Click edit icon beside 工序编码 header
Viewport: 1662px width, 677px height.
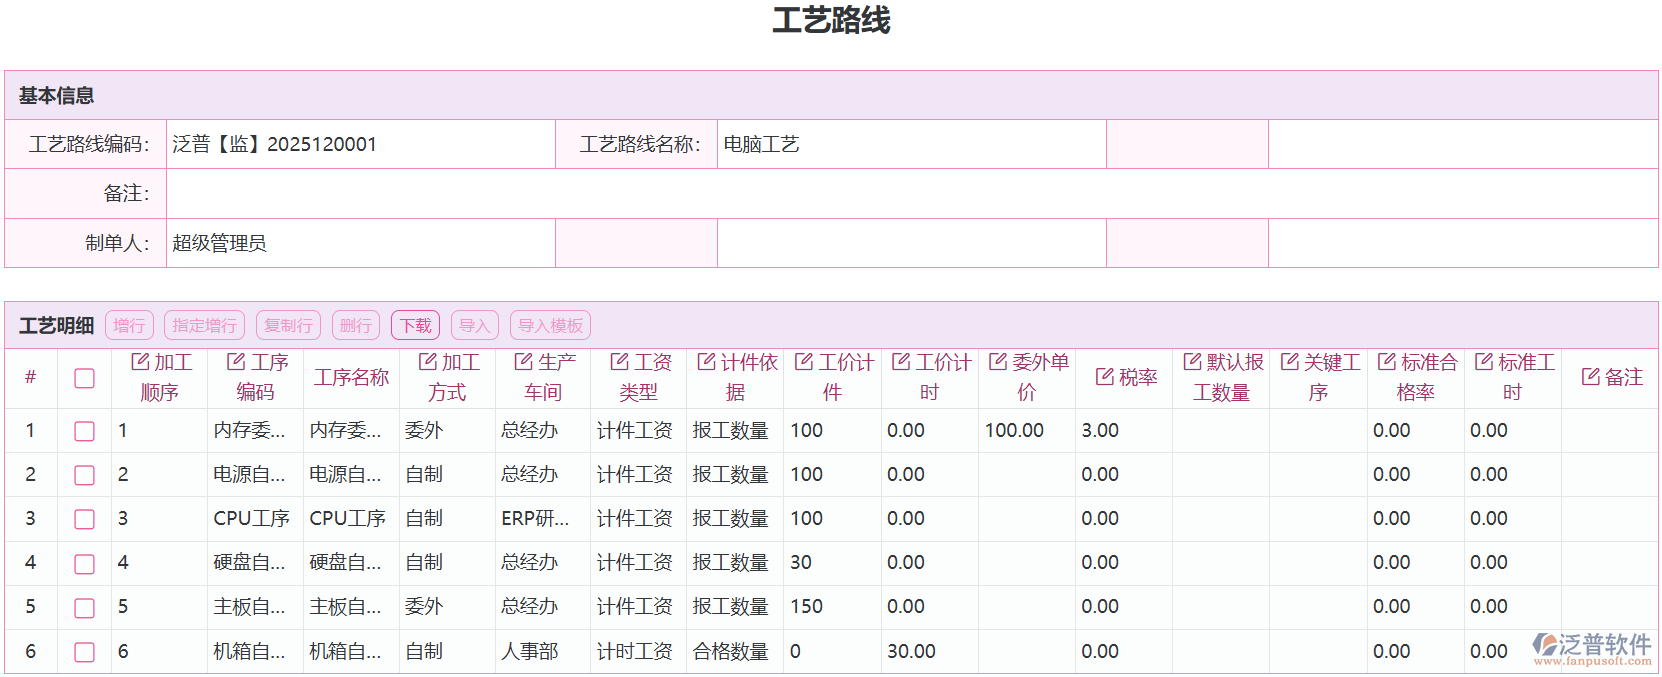(x=236, y=362)
